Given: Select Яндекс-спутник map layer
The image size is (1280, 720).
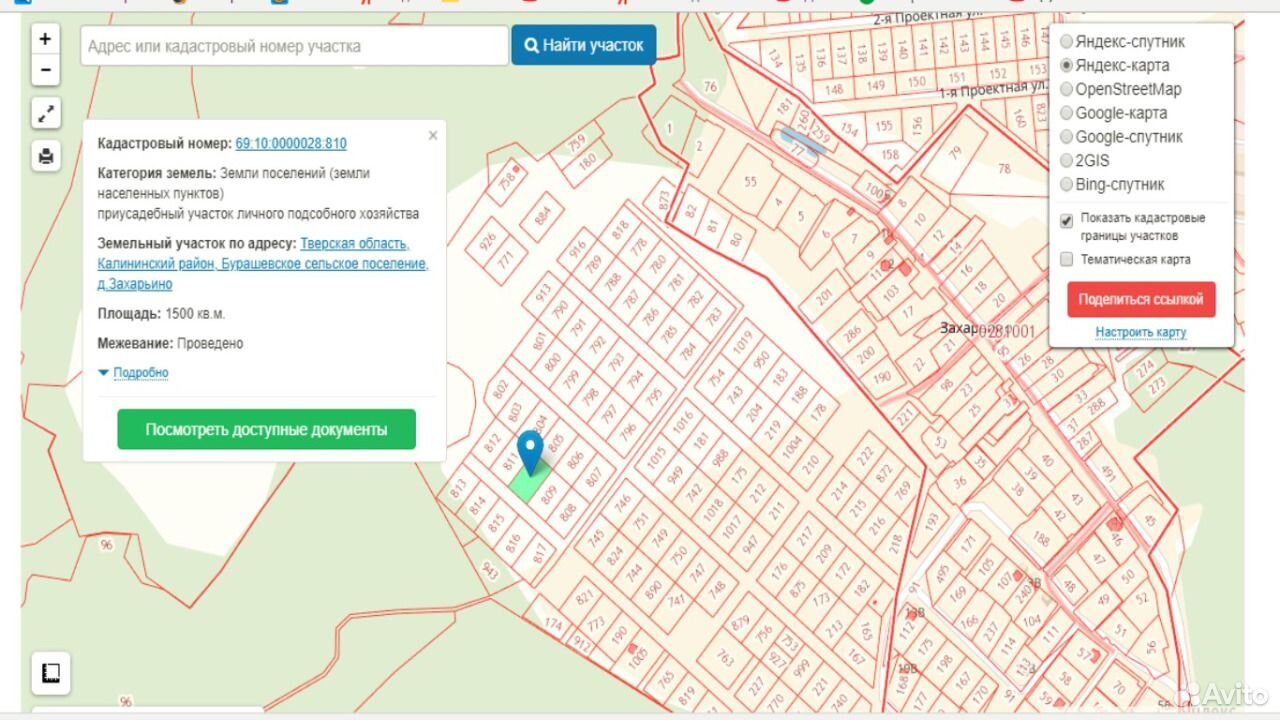Looking at the screenshot, I should click(x=1066, y=42).
